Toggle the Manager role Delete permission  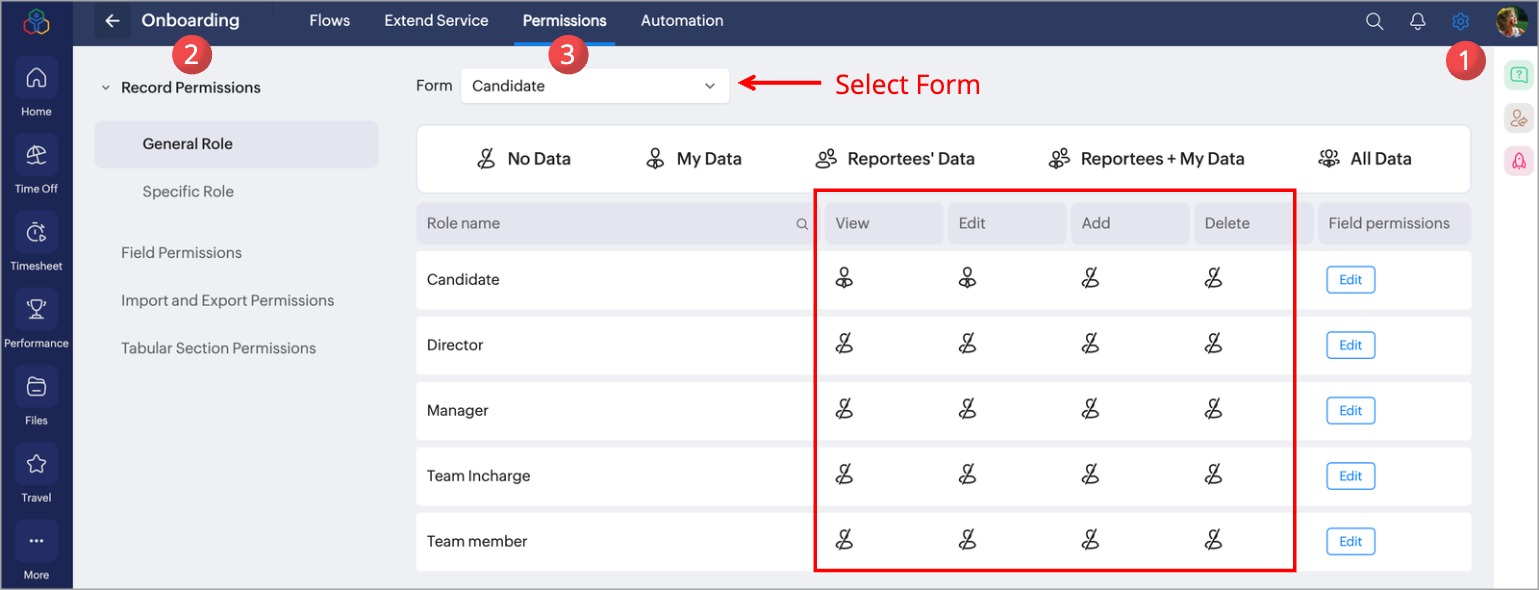tap(1213, 410)
